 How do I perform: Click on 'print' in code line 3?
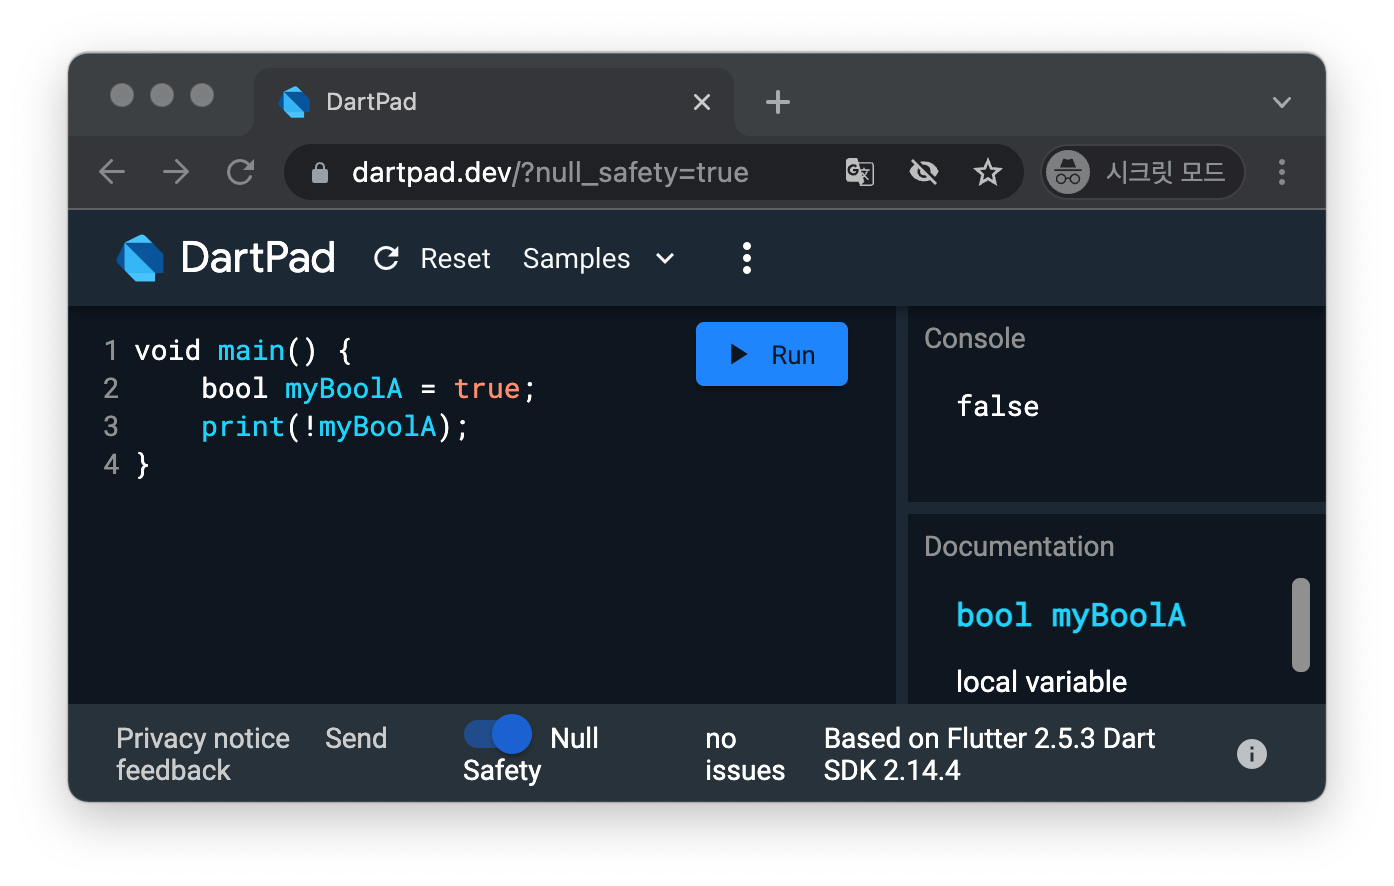tap(243, 427)
